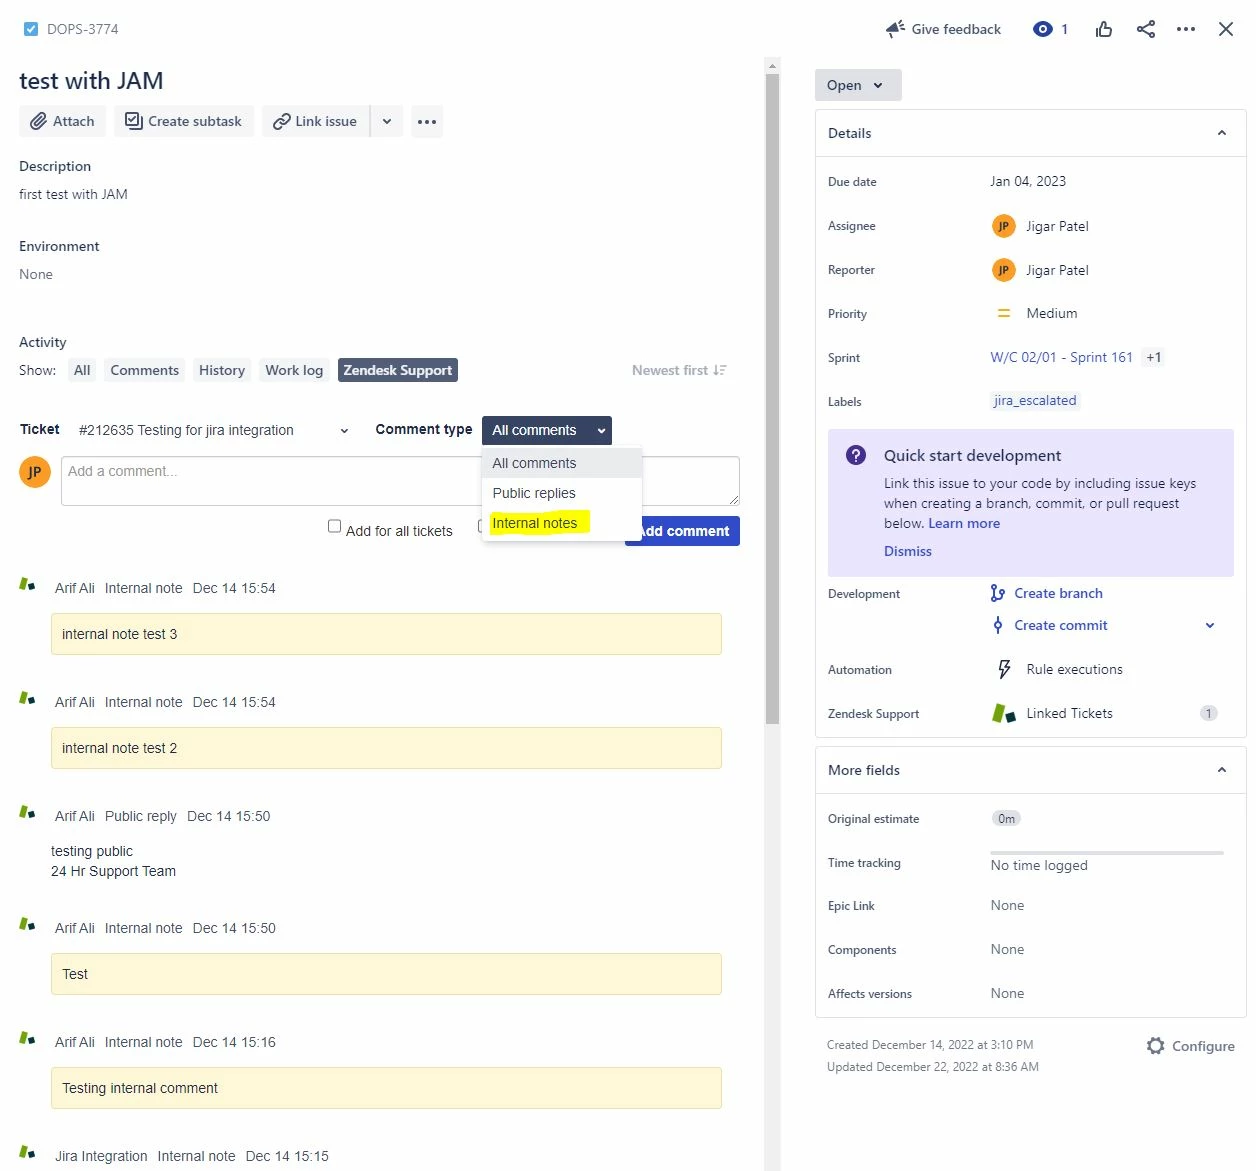Click the Add comment button

pos(682,531)
